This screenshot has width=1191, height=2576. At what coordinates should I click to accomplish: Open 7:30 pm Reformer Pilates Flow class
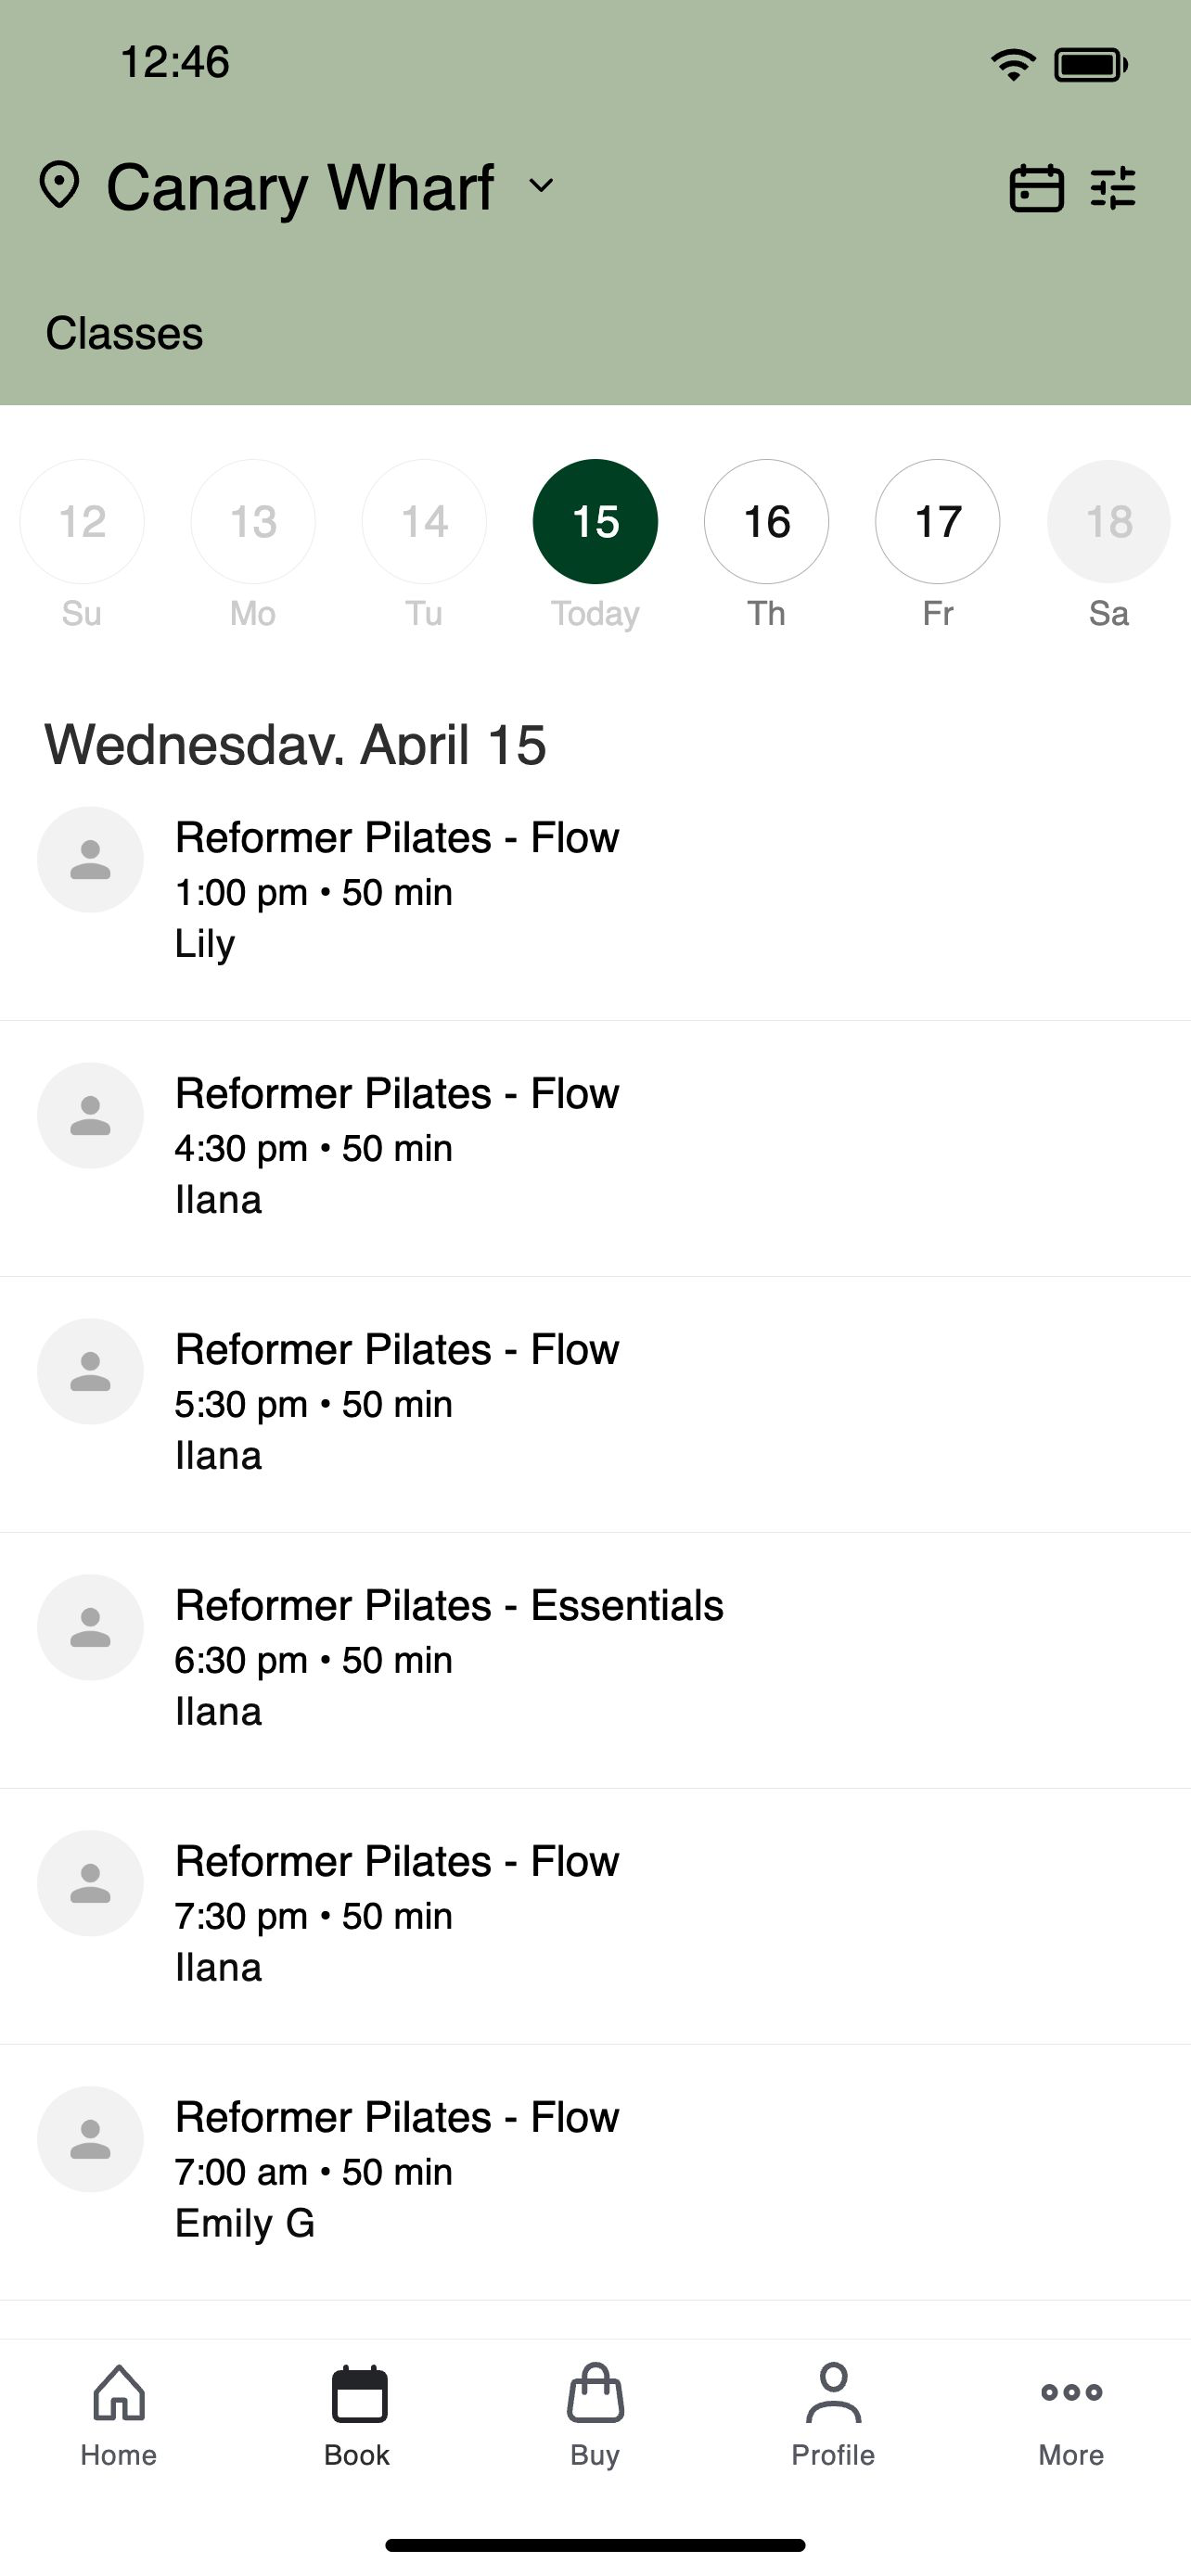click(595, 1916)
